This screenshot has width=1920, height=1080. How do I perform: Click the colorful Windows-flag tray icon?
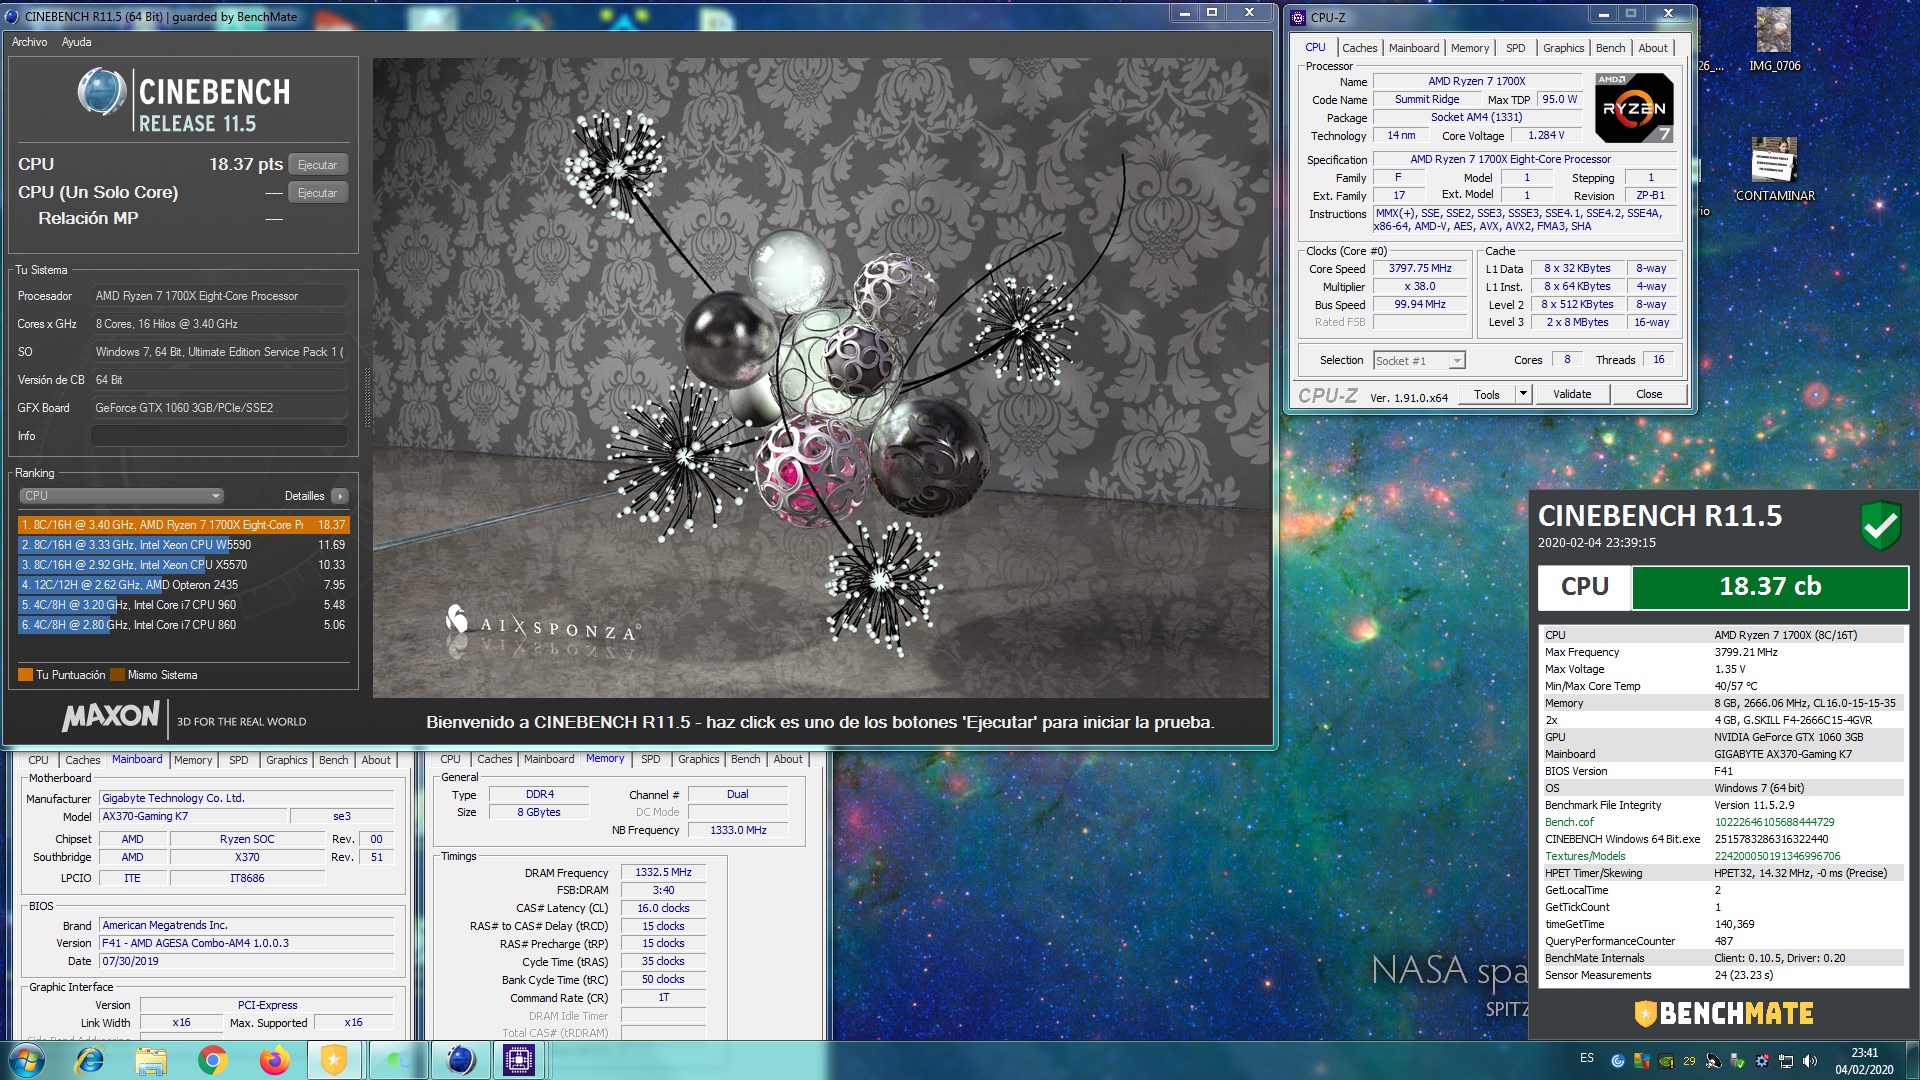click(x=1641, y=1061)
